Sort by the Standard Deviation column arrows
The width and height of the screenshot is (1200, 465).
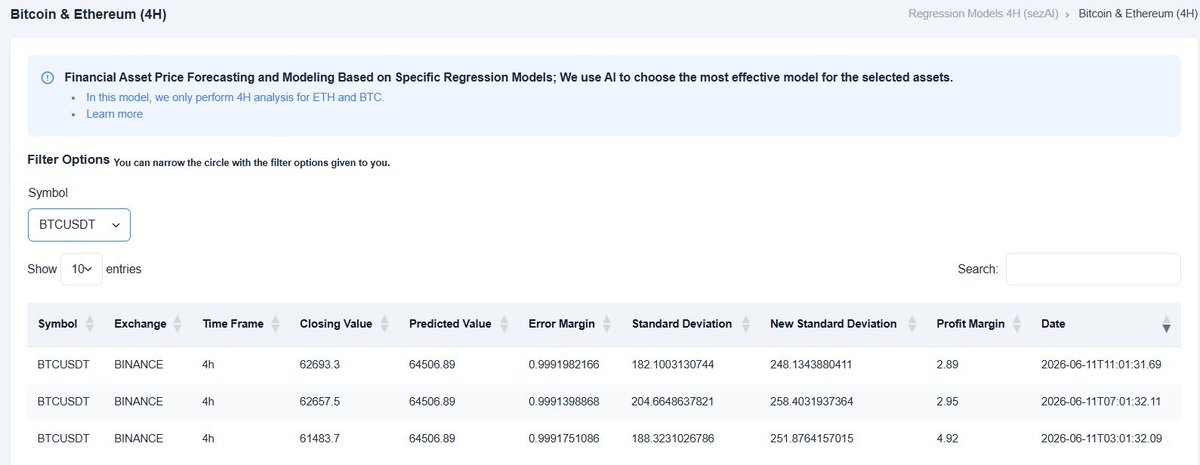point(746,325)
